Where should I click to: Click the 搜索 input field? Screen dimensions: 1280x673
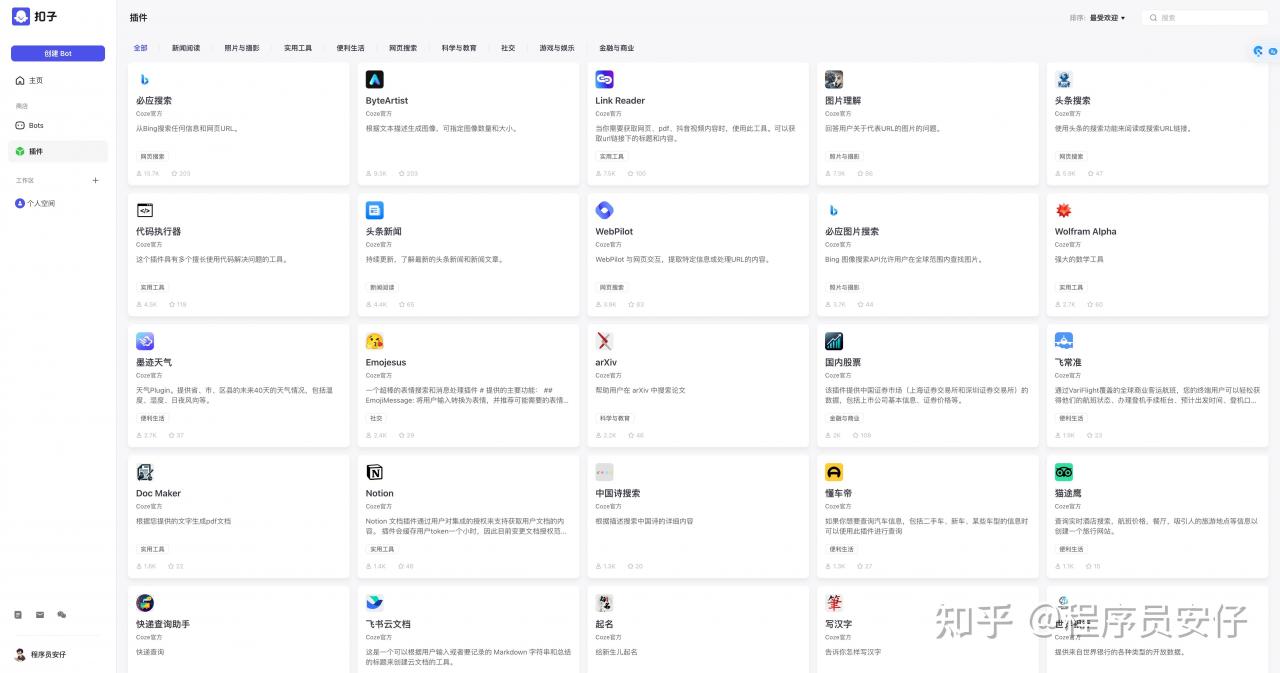[1204, 18]
